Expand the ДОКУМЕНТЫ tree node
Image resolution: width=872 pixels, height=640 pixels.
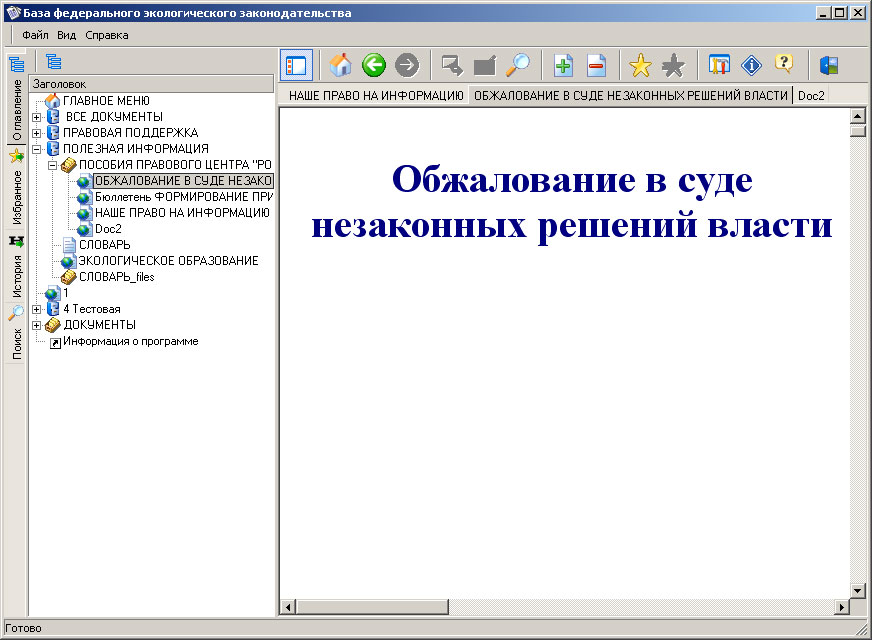tap(37, 325)
